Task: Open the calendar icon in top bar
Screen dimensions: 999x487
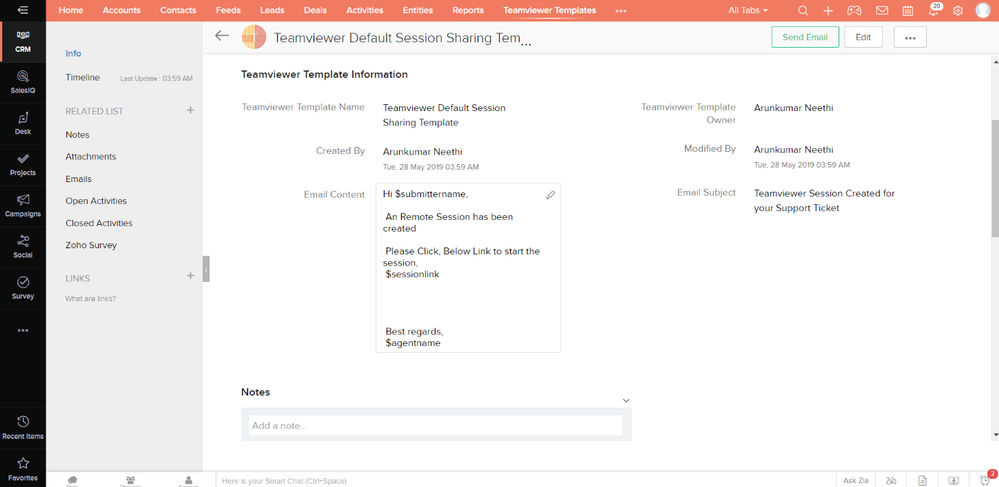Action: click(908, 10)
